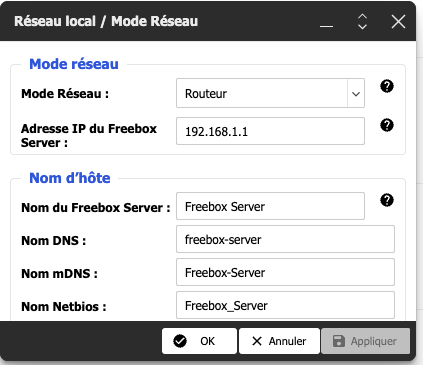Click the 'Mode Réseau :' label

click(x=65, y=94)
